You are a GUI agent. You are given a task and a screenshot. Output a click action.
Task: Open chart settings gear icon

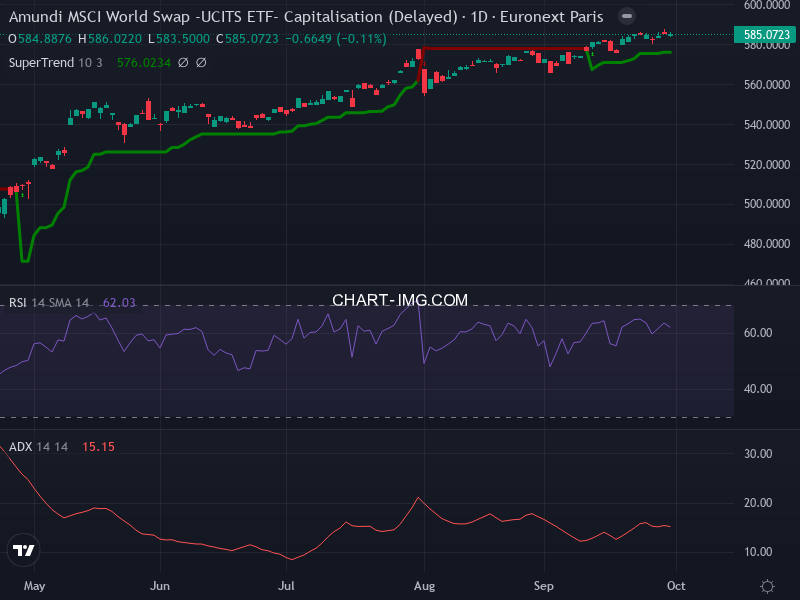coord(767,586)
